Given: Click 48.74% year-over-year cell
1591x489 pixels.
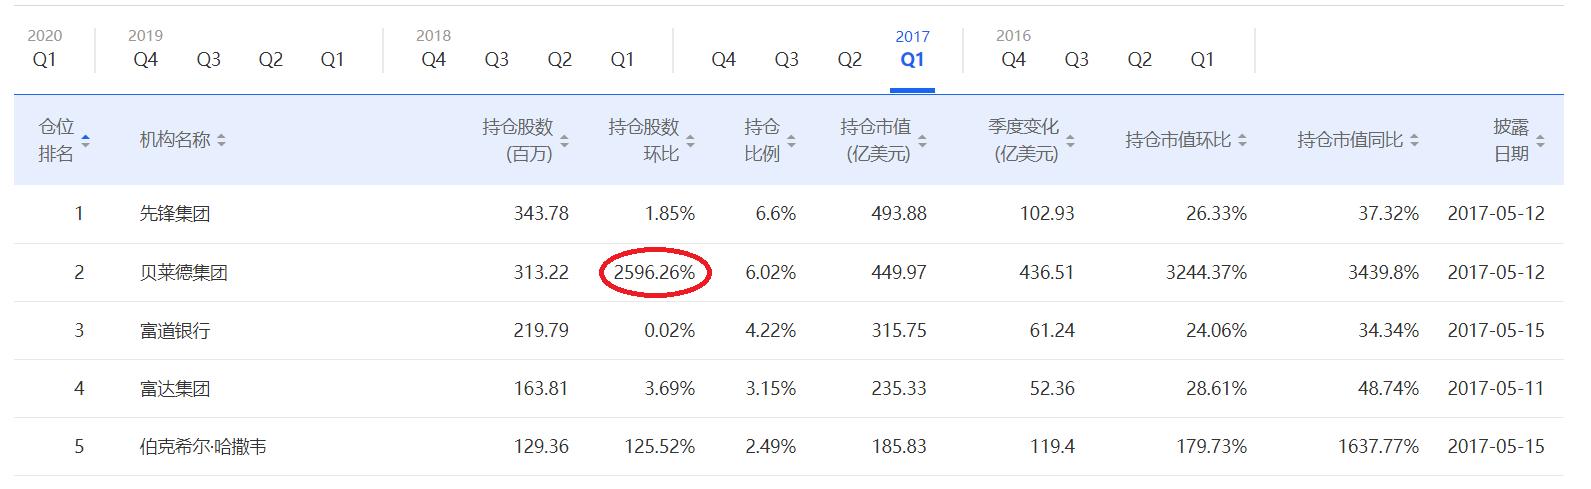Looking at the screenshot, I should (1388, 389).
